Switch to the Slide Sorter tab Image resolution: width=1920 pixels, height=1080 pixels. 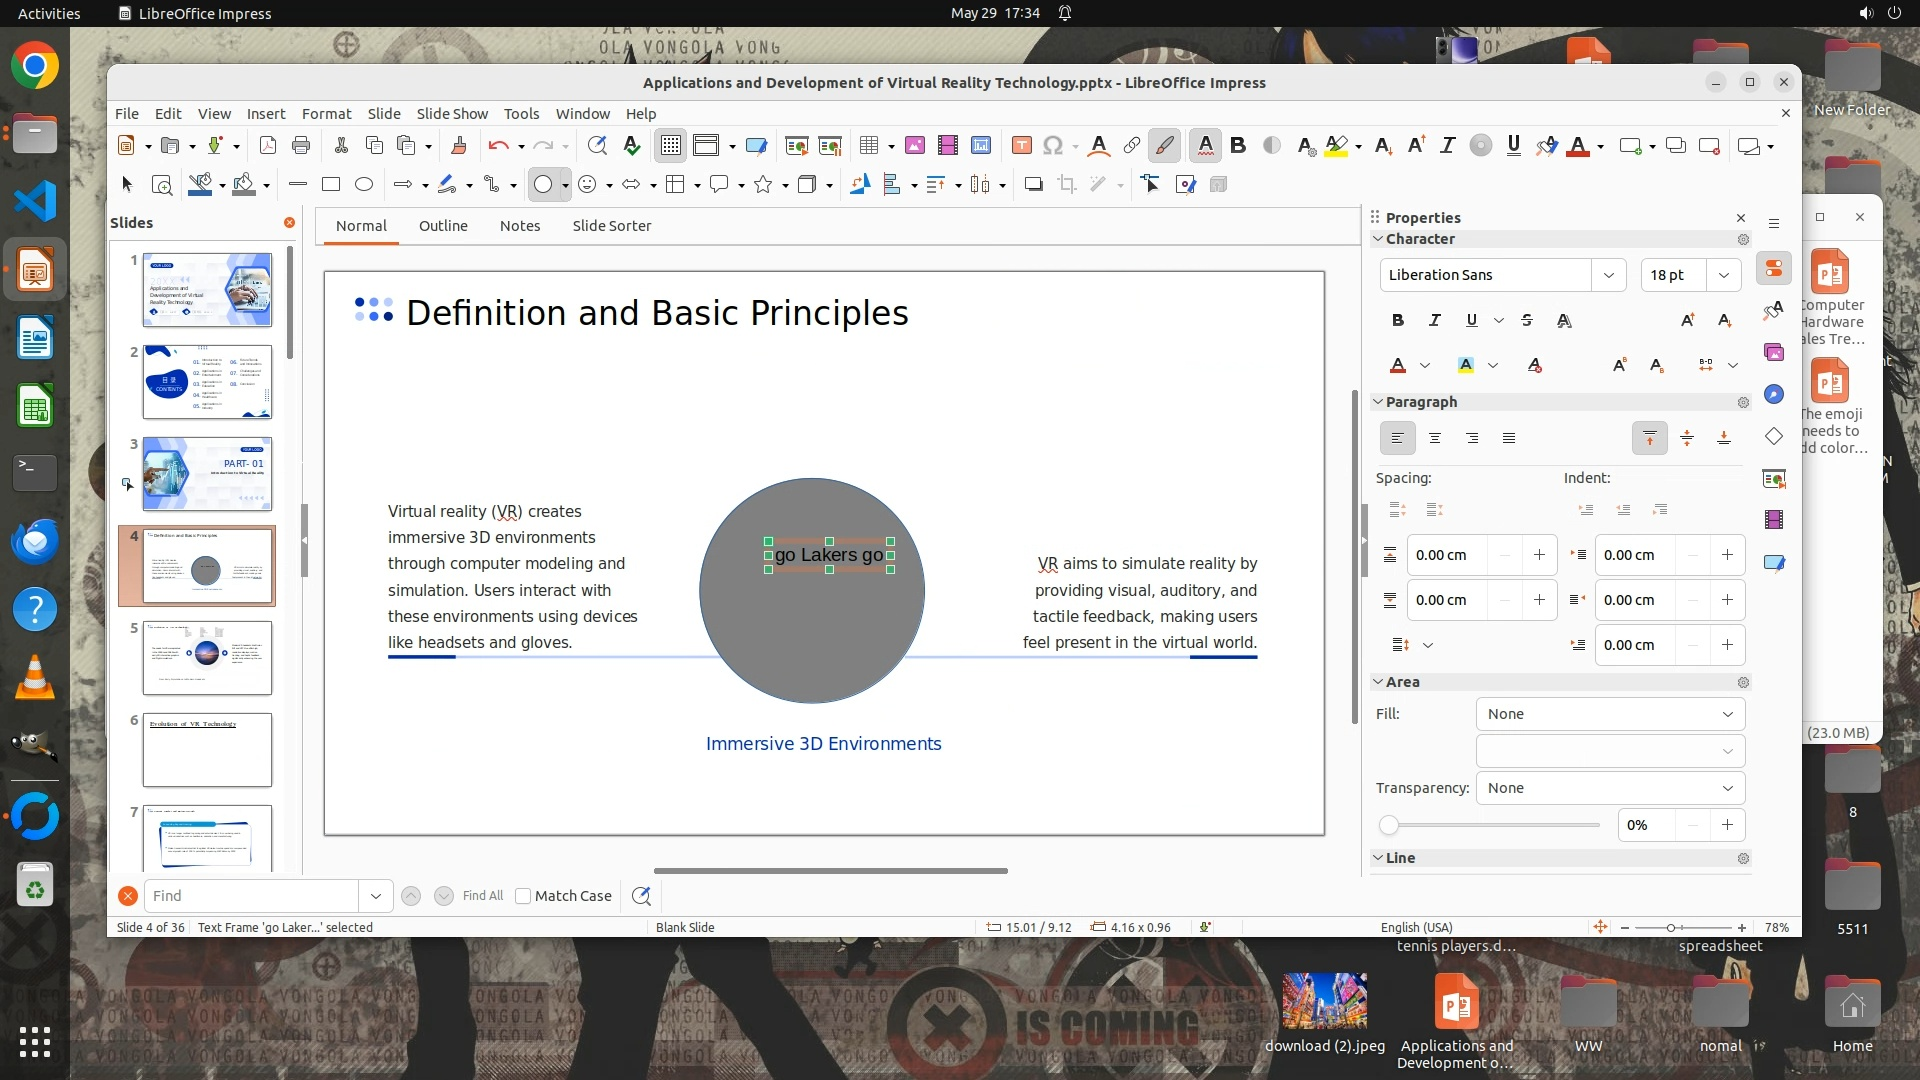611,226
